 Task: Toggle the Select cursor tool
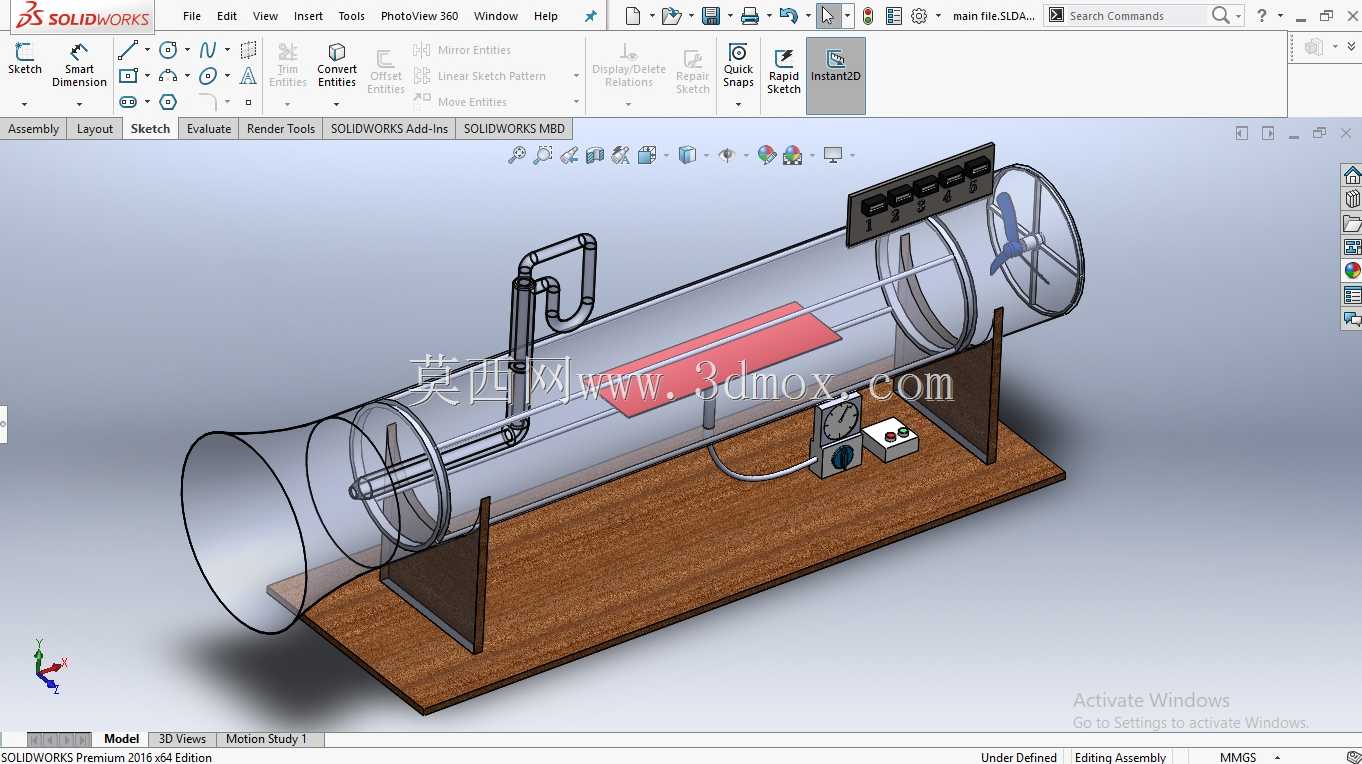[x=828, y=16]
